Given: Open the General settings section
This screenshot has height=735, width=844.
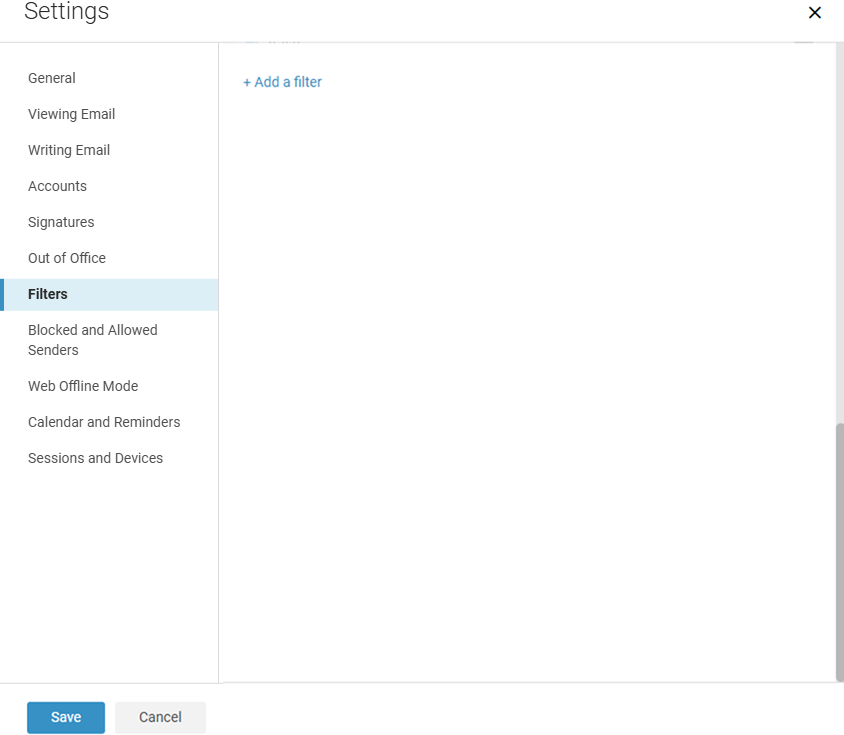Looking at the screenshot, I should [52, 78].
